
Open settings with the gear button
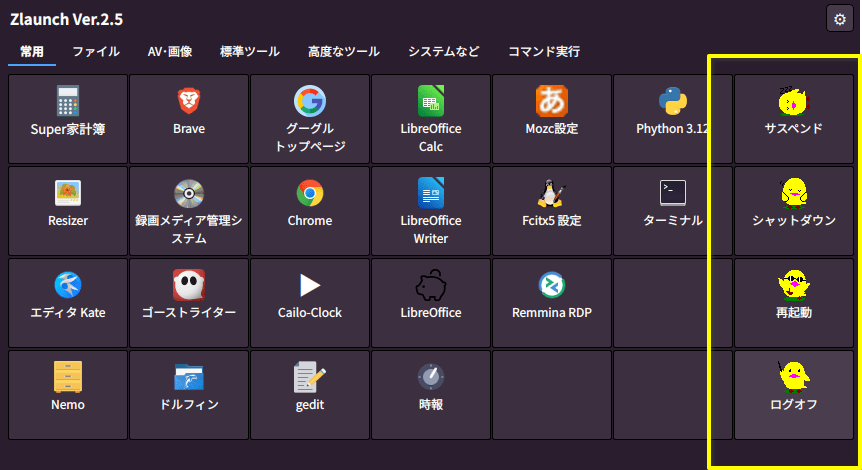839,19
